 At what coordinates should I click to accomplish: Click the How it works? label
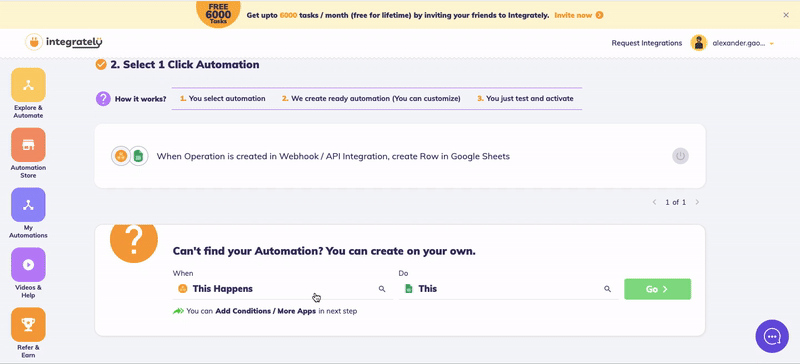[140, 99]
